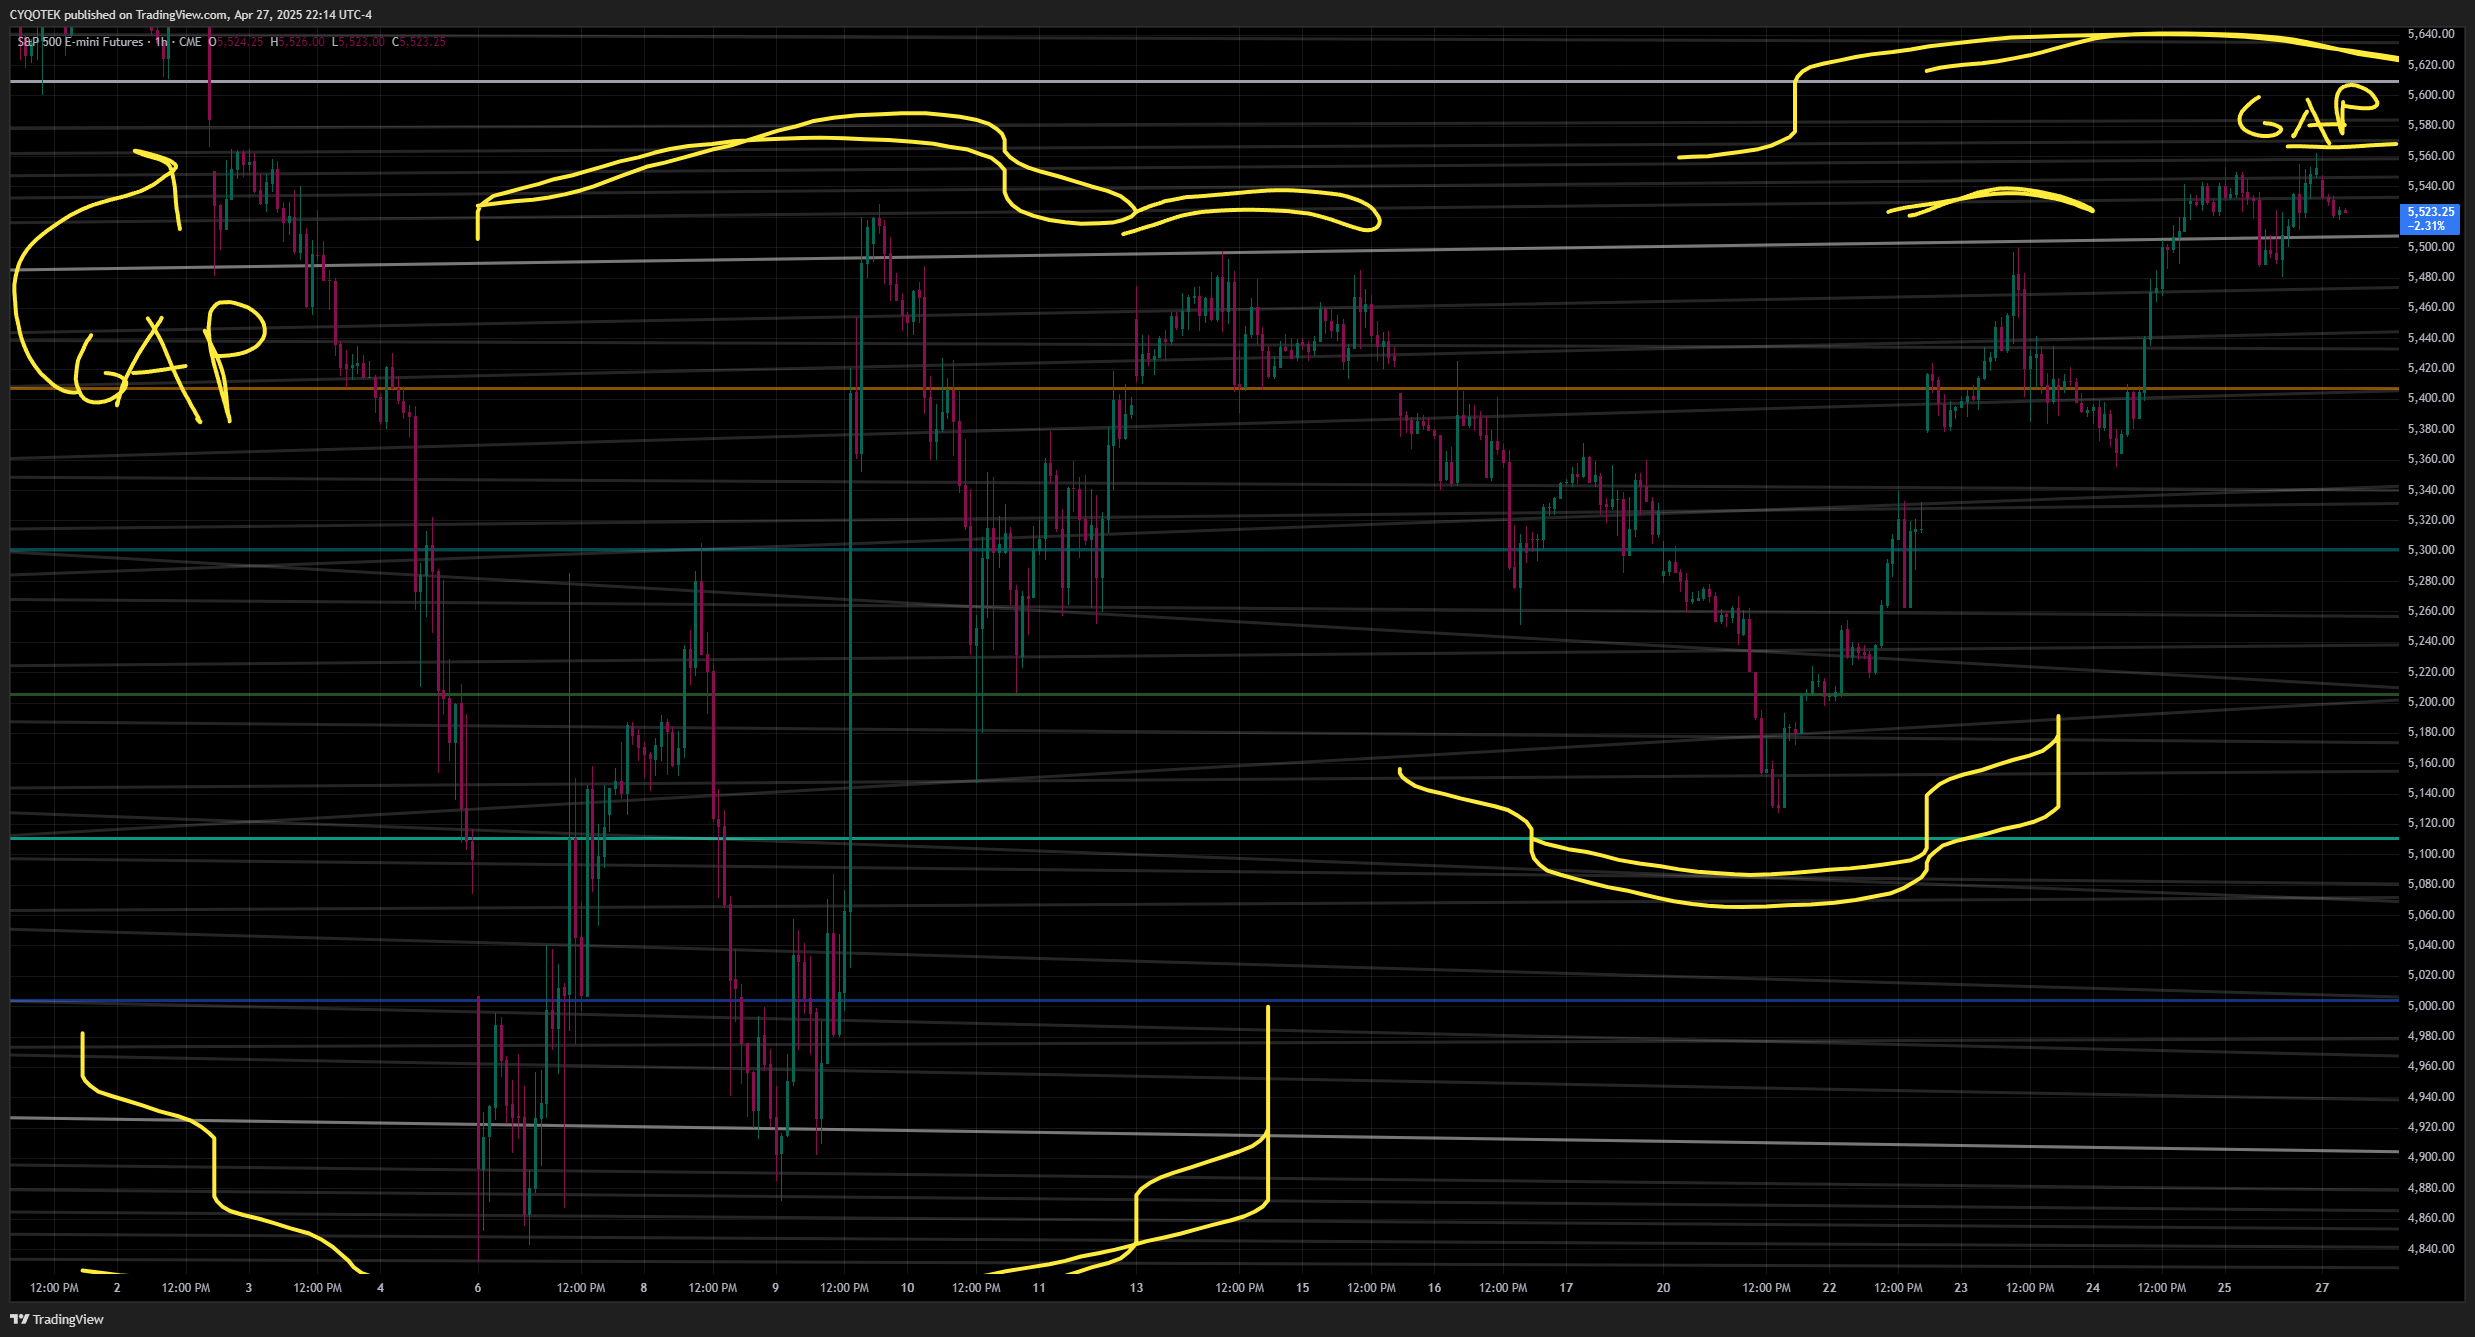Click the 5,180.00 price axis label
This screenshot has width=2475, height=1337.
pyautogui.click(x=2431, y=732)
